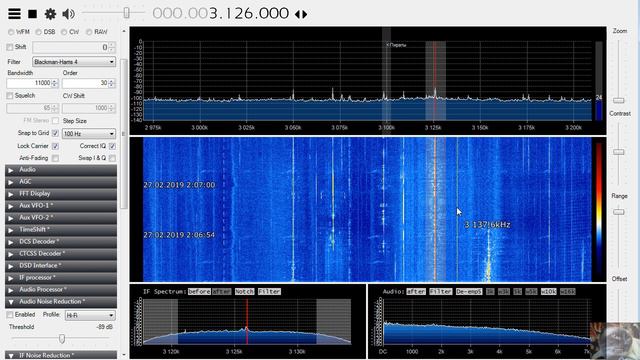Expand the FFT Display panel

tap(61, 194)
